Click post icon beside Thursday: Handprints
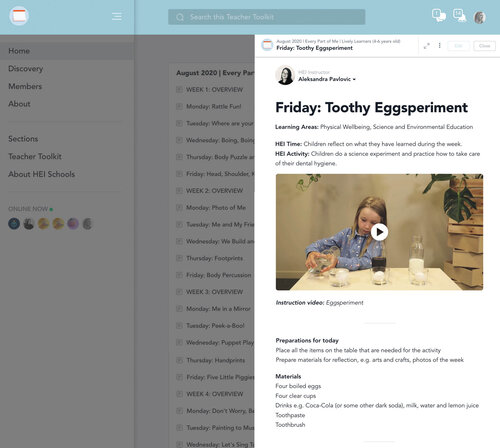This screenshot has height=448, width=500. (x=179, y=360)
